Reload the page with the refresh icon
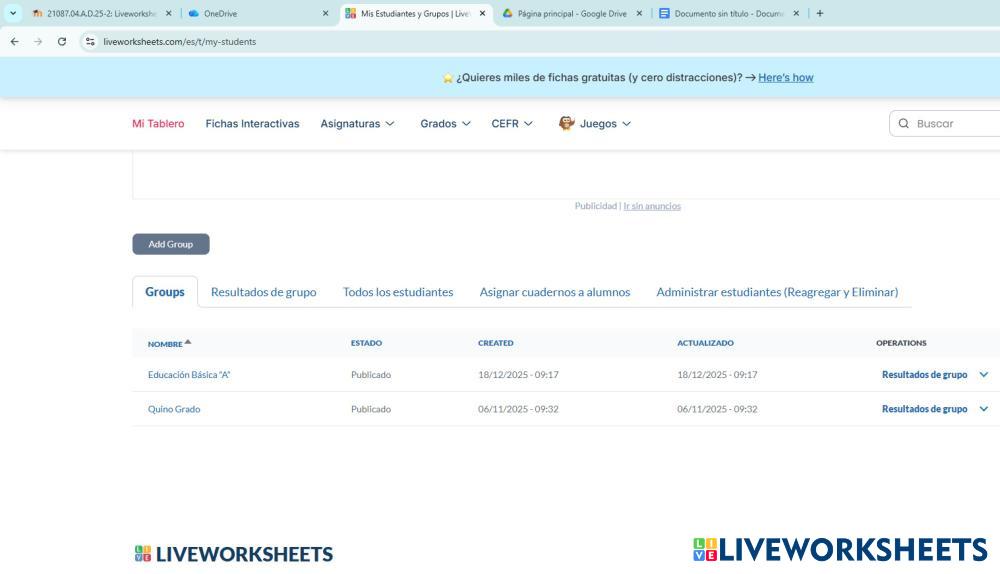The width and height of the screenshot is (1000, 574). point(62,42)
